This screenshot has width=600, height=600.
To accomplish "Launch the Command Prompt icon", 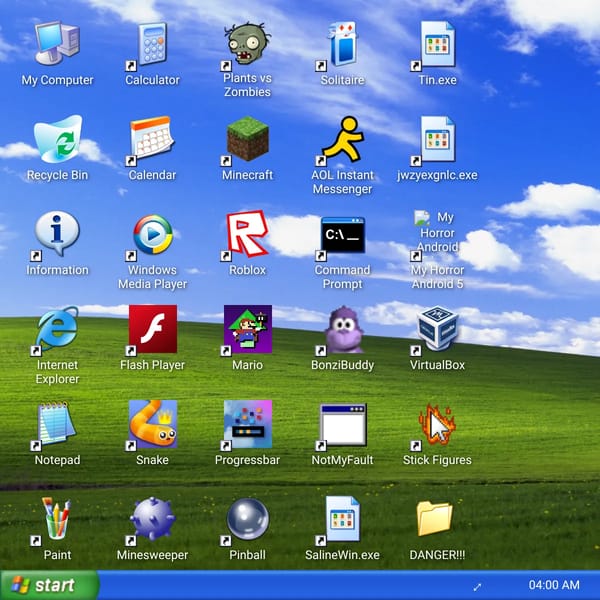I will (342, 234).
